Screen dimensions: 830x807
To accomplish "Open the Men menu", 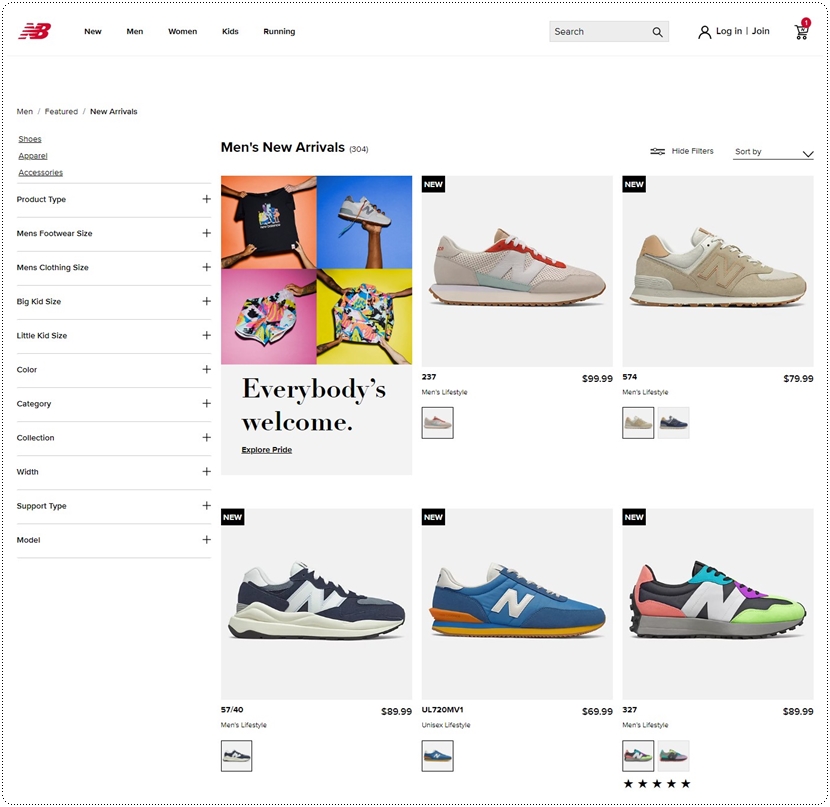I will click(x=134, y=32).
